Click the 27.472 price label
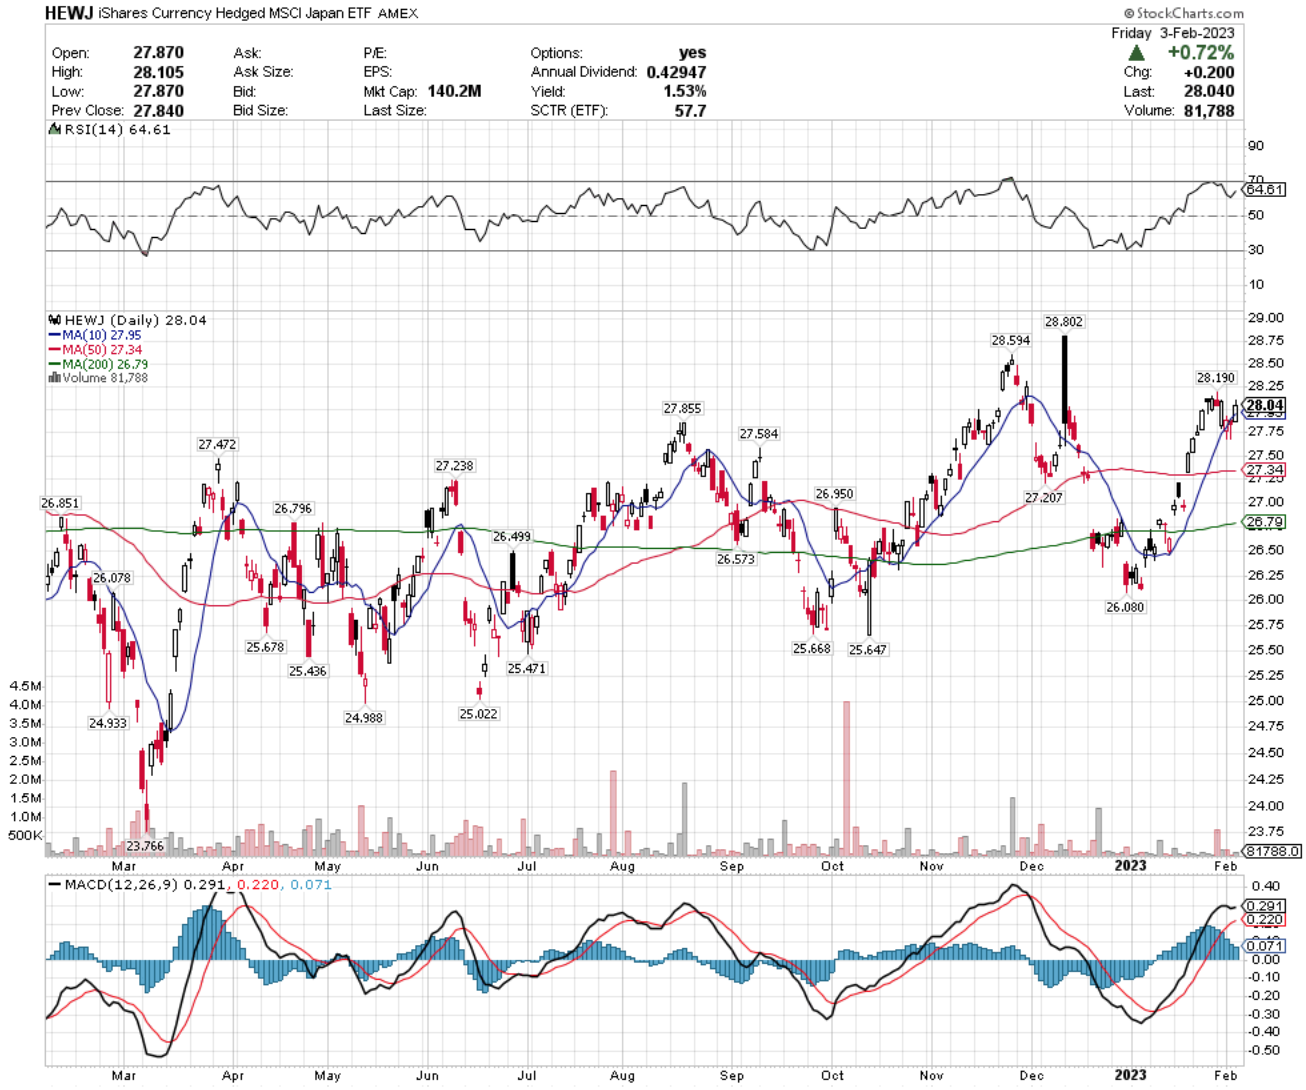Viewport: 1306px width, 1090px height. click(217, 445)
